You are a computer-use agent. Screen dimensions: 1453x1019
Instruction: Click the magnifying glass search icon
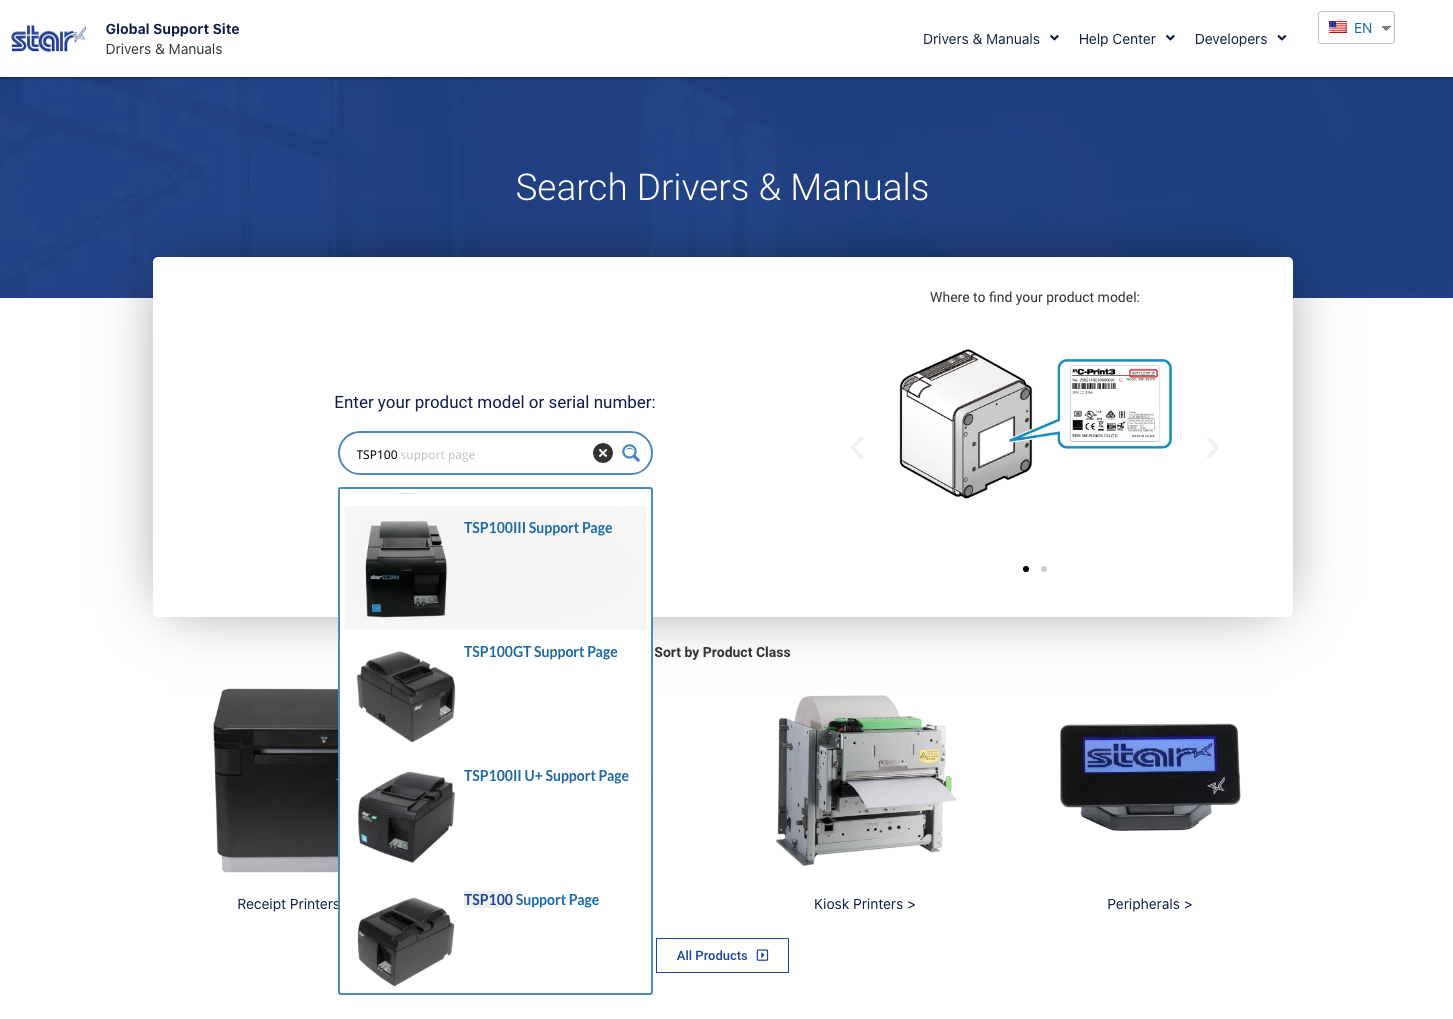[x=631, y=453]
